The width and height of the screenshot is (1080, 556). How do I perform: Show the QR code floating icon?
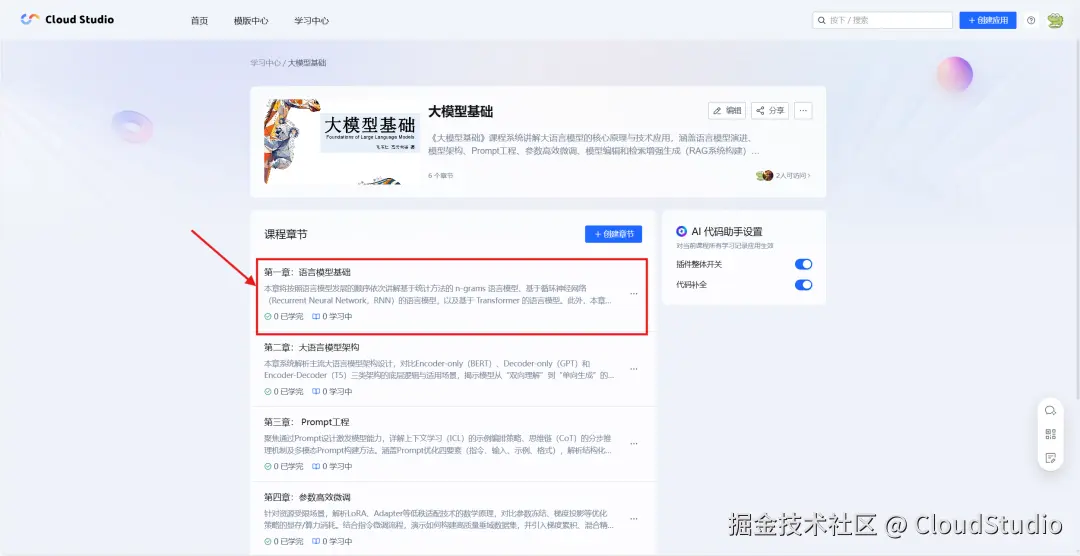click(1050, 434)
